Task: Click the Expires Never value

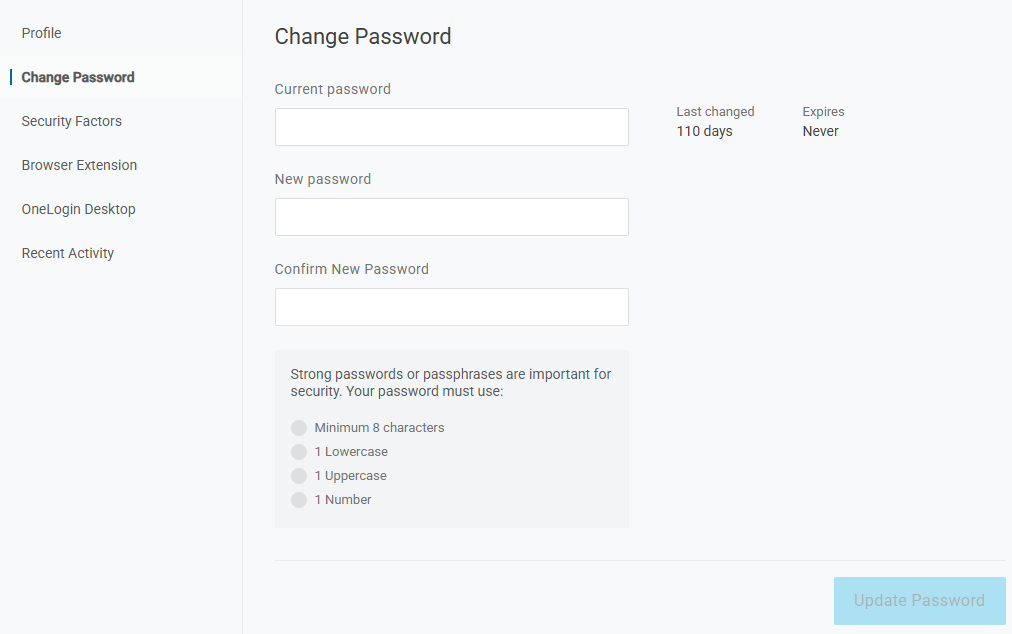Action: pyautogui.click(x=820, y=131)
